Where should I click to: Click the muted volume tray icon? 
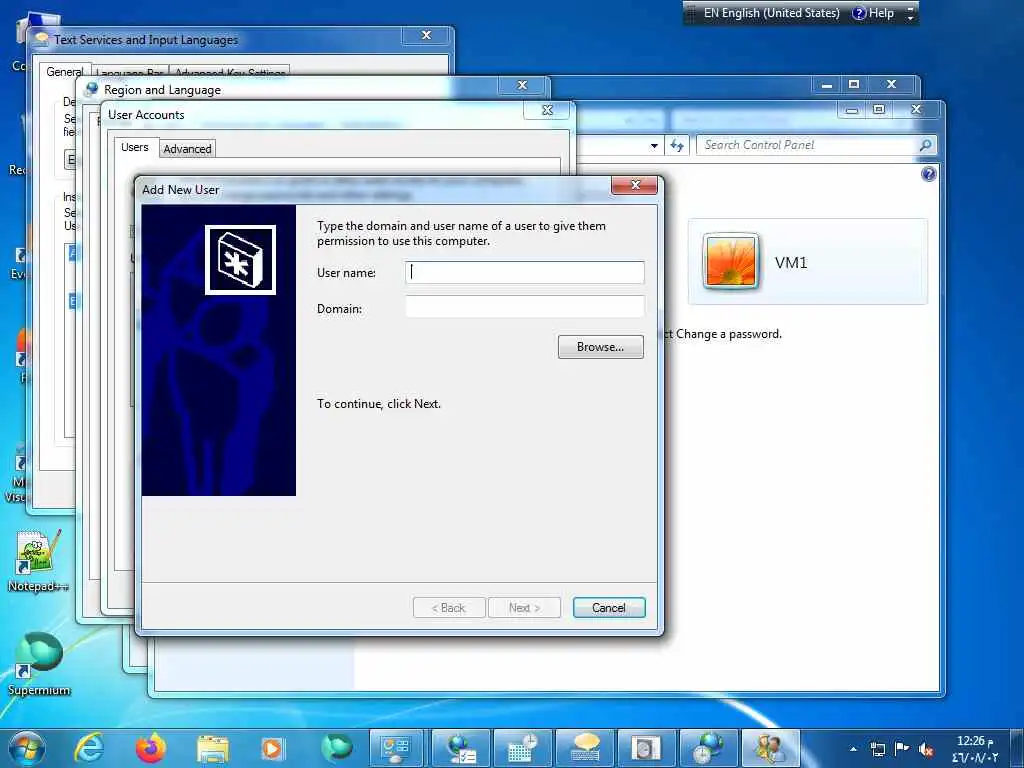(x=925, y=749)
